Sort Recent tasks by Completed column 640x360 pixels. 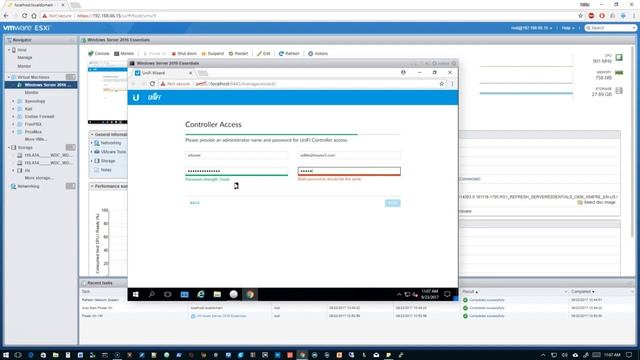tap(582, 291)
